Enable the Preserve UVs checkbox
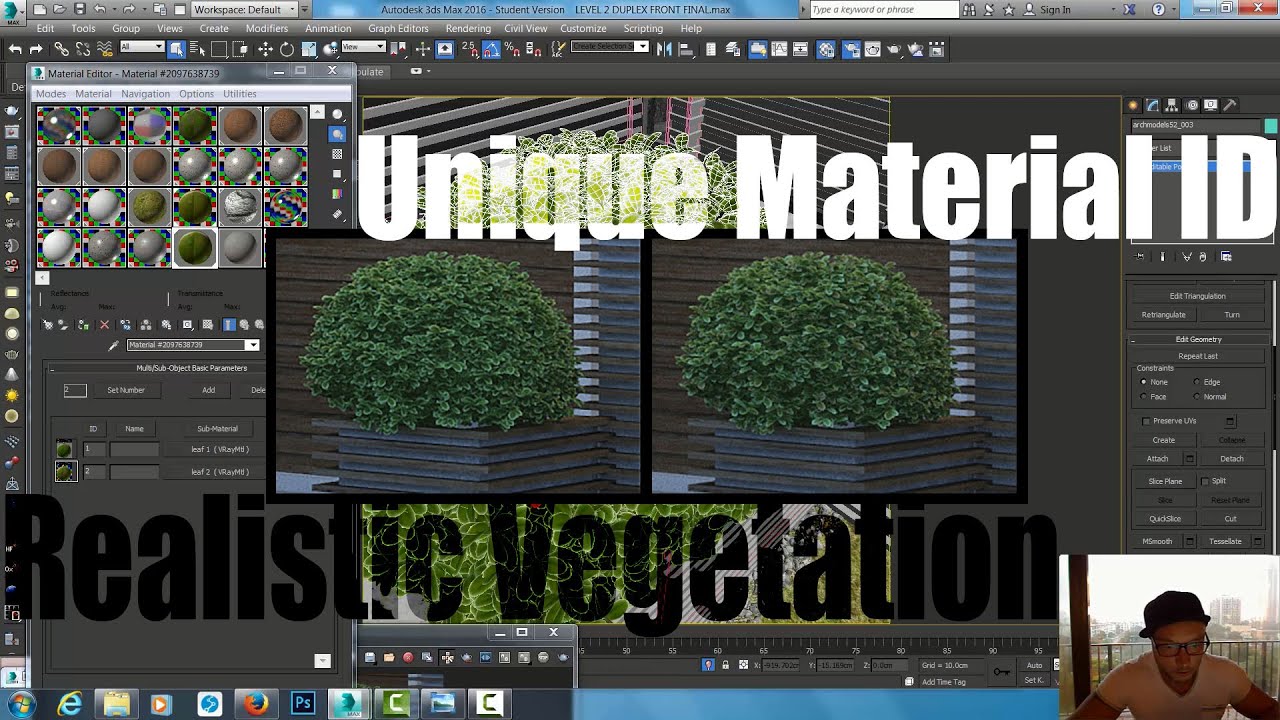 (1146, 421)
